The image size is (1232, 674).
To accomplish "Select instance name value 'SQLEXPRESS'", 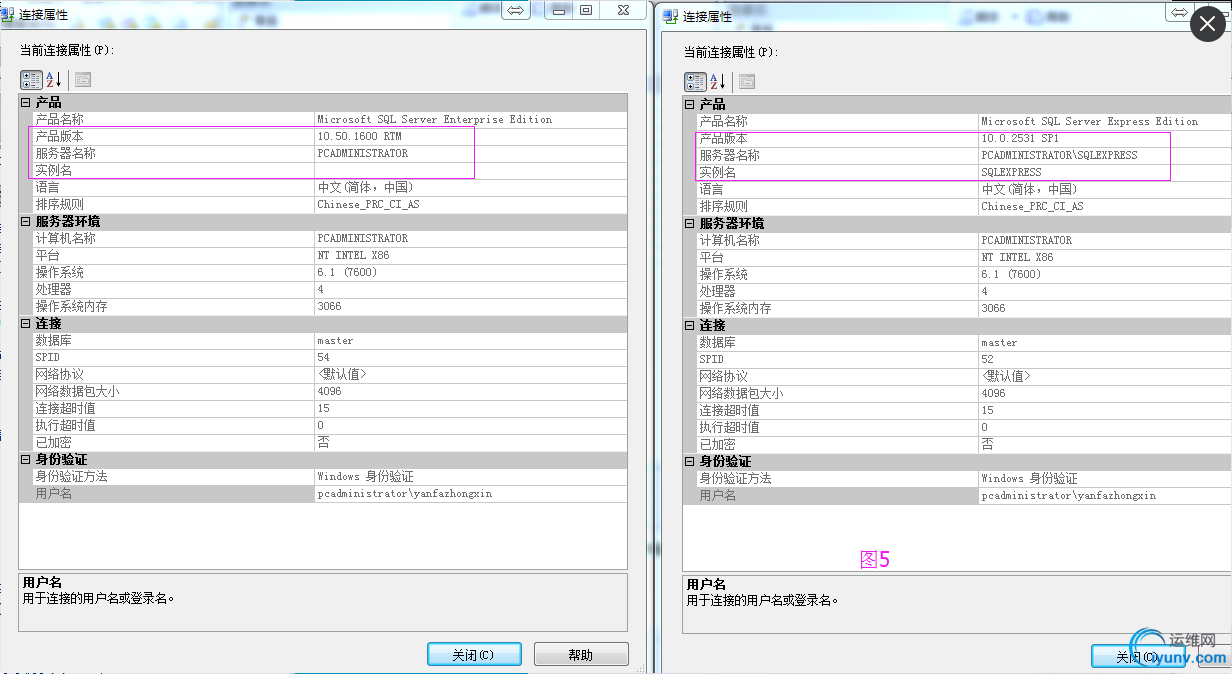I will tap(1011, 172).
